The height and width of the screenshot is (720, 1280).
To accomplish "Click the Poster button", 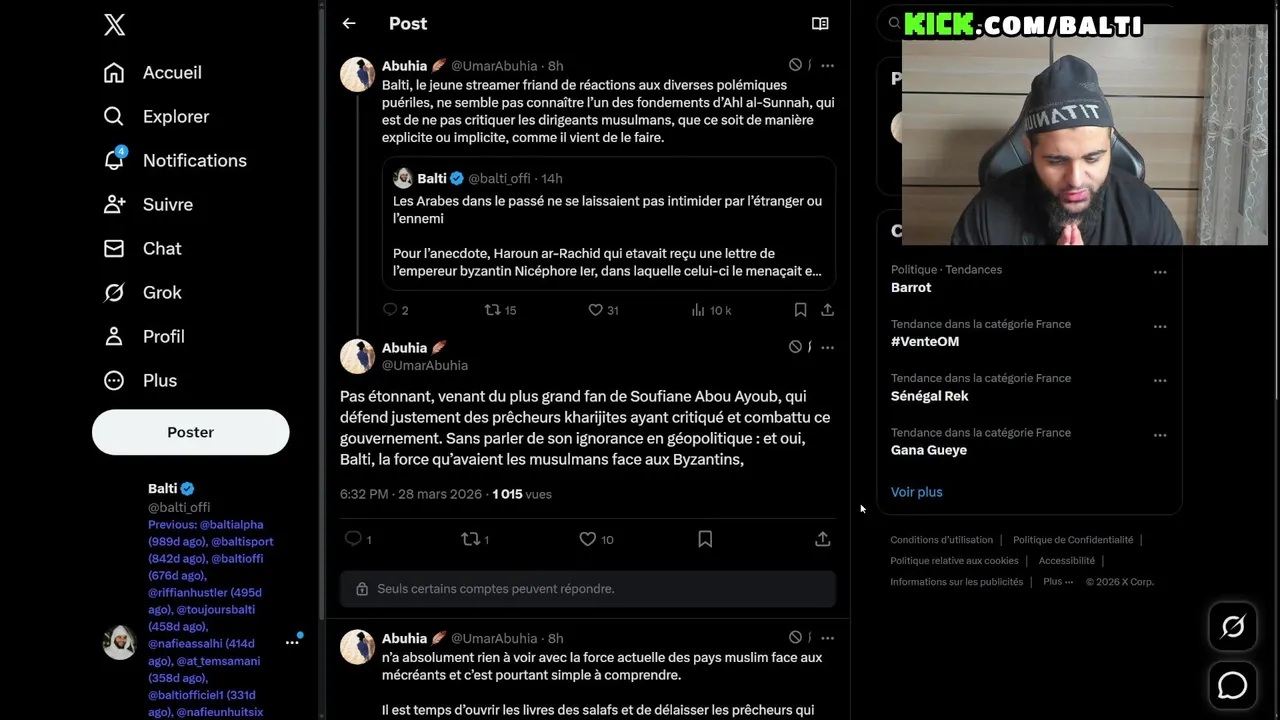I will 190,432.
